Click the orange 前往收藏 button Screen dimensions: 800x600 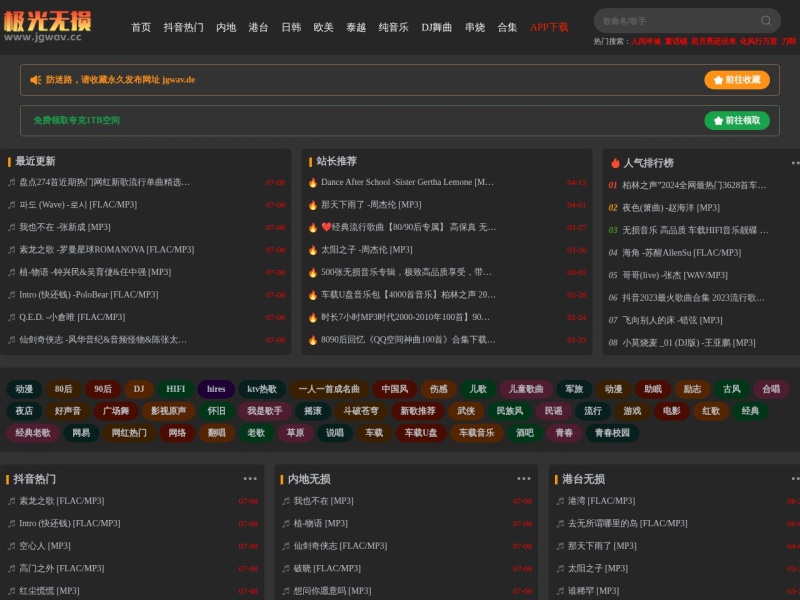pyautogui.click(x=737, y=80)
